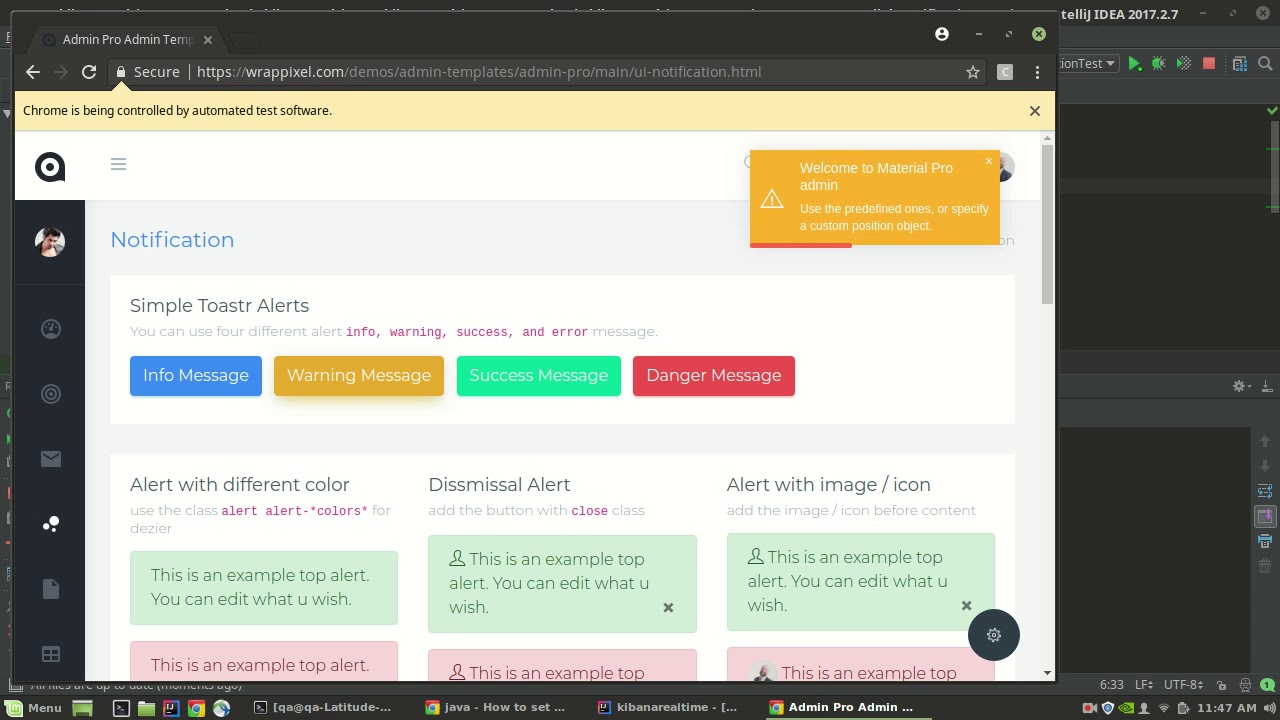Open Project Structure icon in IntelliJ

[x=1240, y=64]
